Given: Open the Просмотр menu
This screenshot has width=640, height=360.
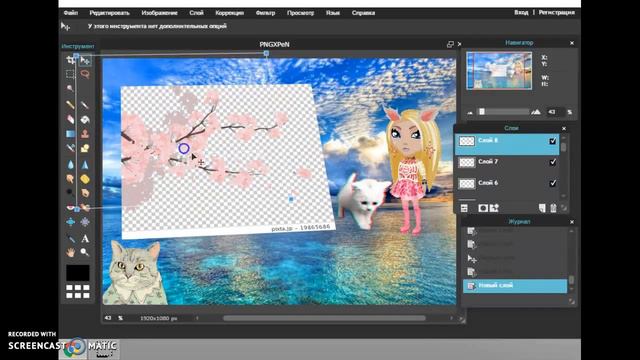Looking at the screenshot, I should pos(300,13).
